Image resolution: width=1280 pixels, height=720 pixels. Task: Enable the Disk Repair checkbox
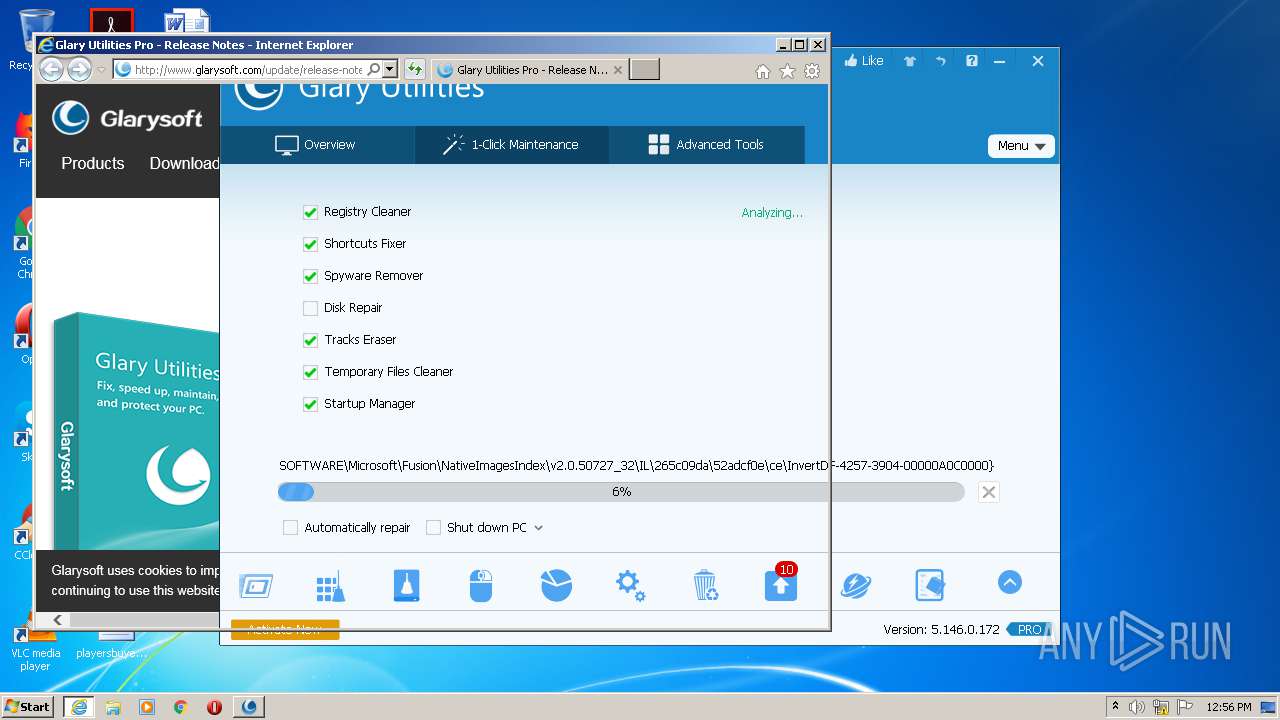(310, 308)
